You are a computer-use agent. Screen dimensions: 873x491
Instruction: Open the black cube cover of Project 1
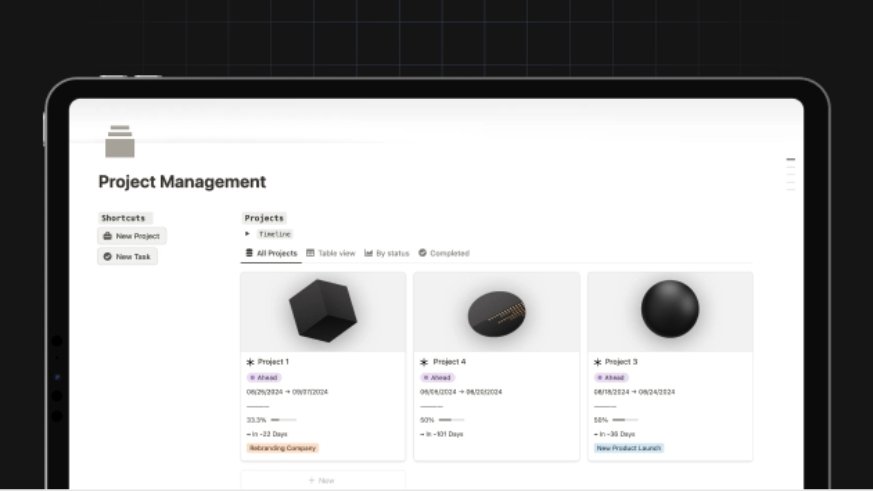tap(322, 311)
